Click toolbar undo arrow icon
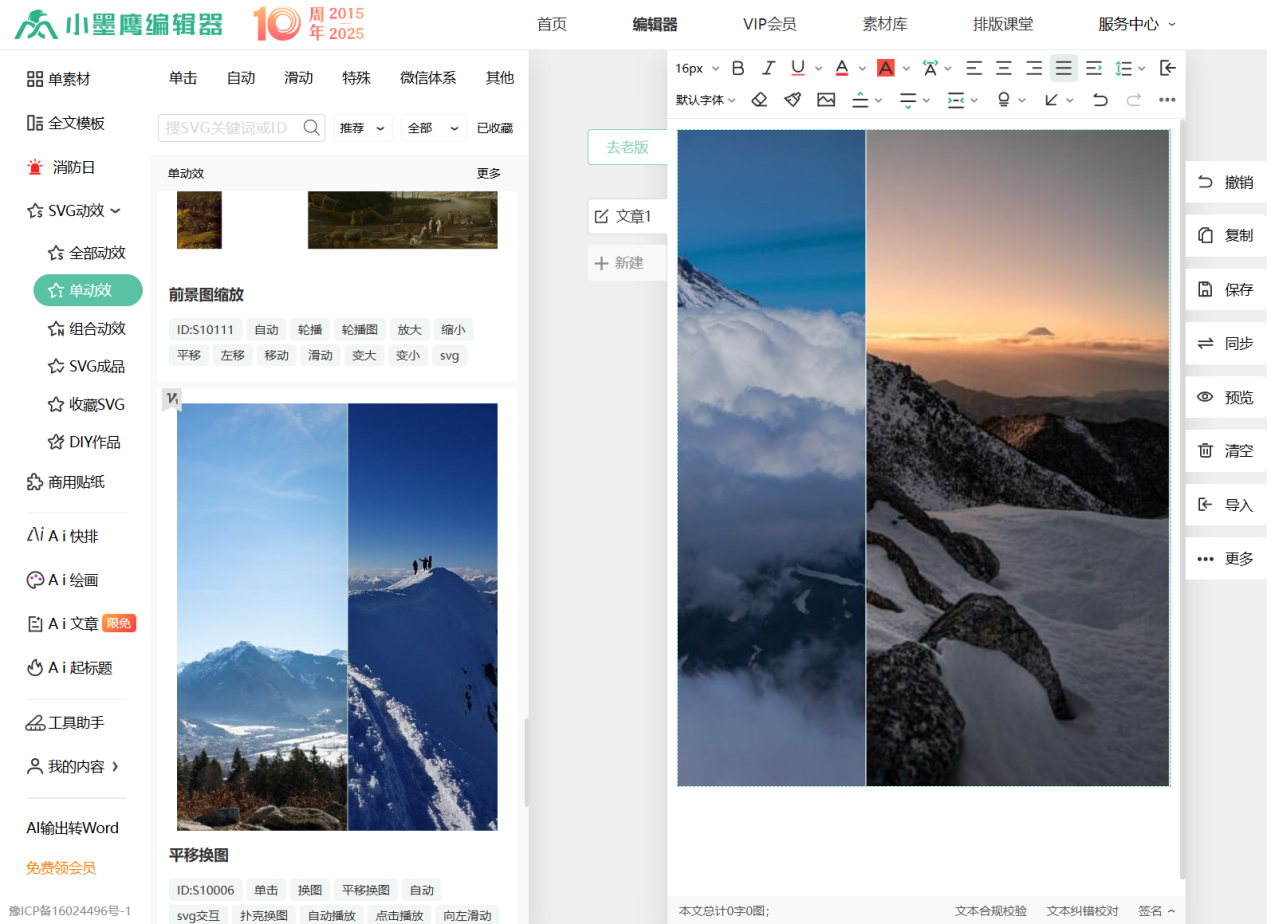This screenshot has width=1267, height=924. pyautogui.click(x=1100, y=100)
